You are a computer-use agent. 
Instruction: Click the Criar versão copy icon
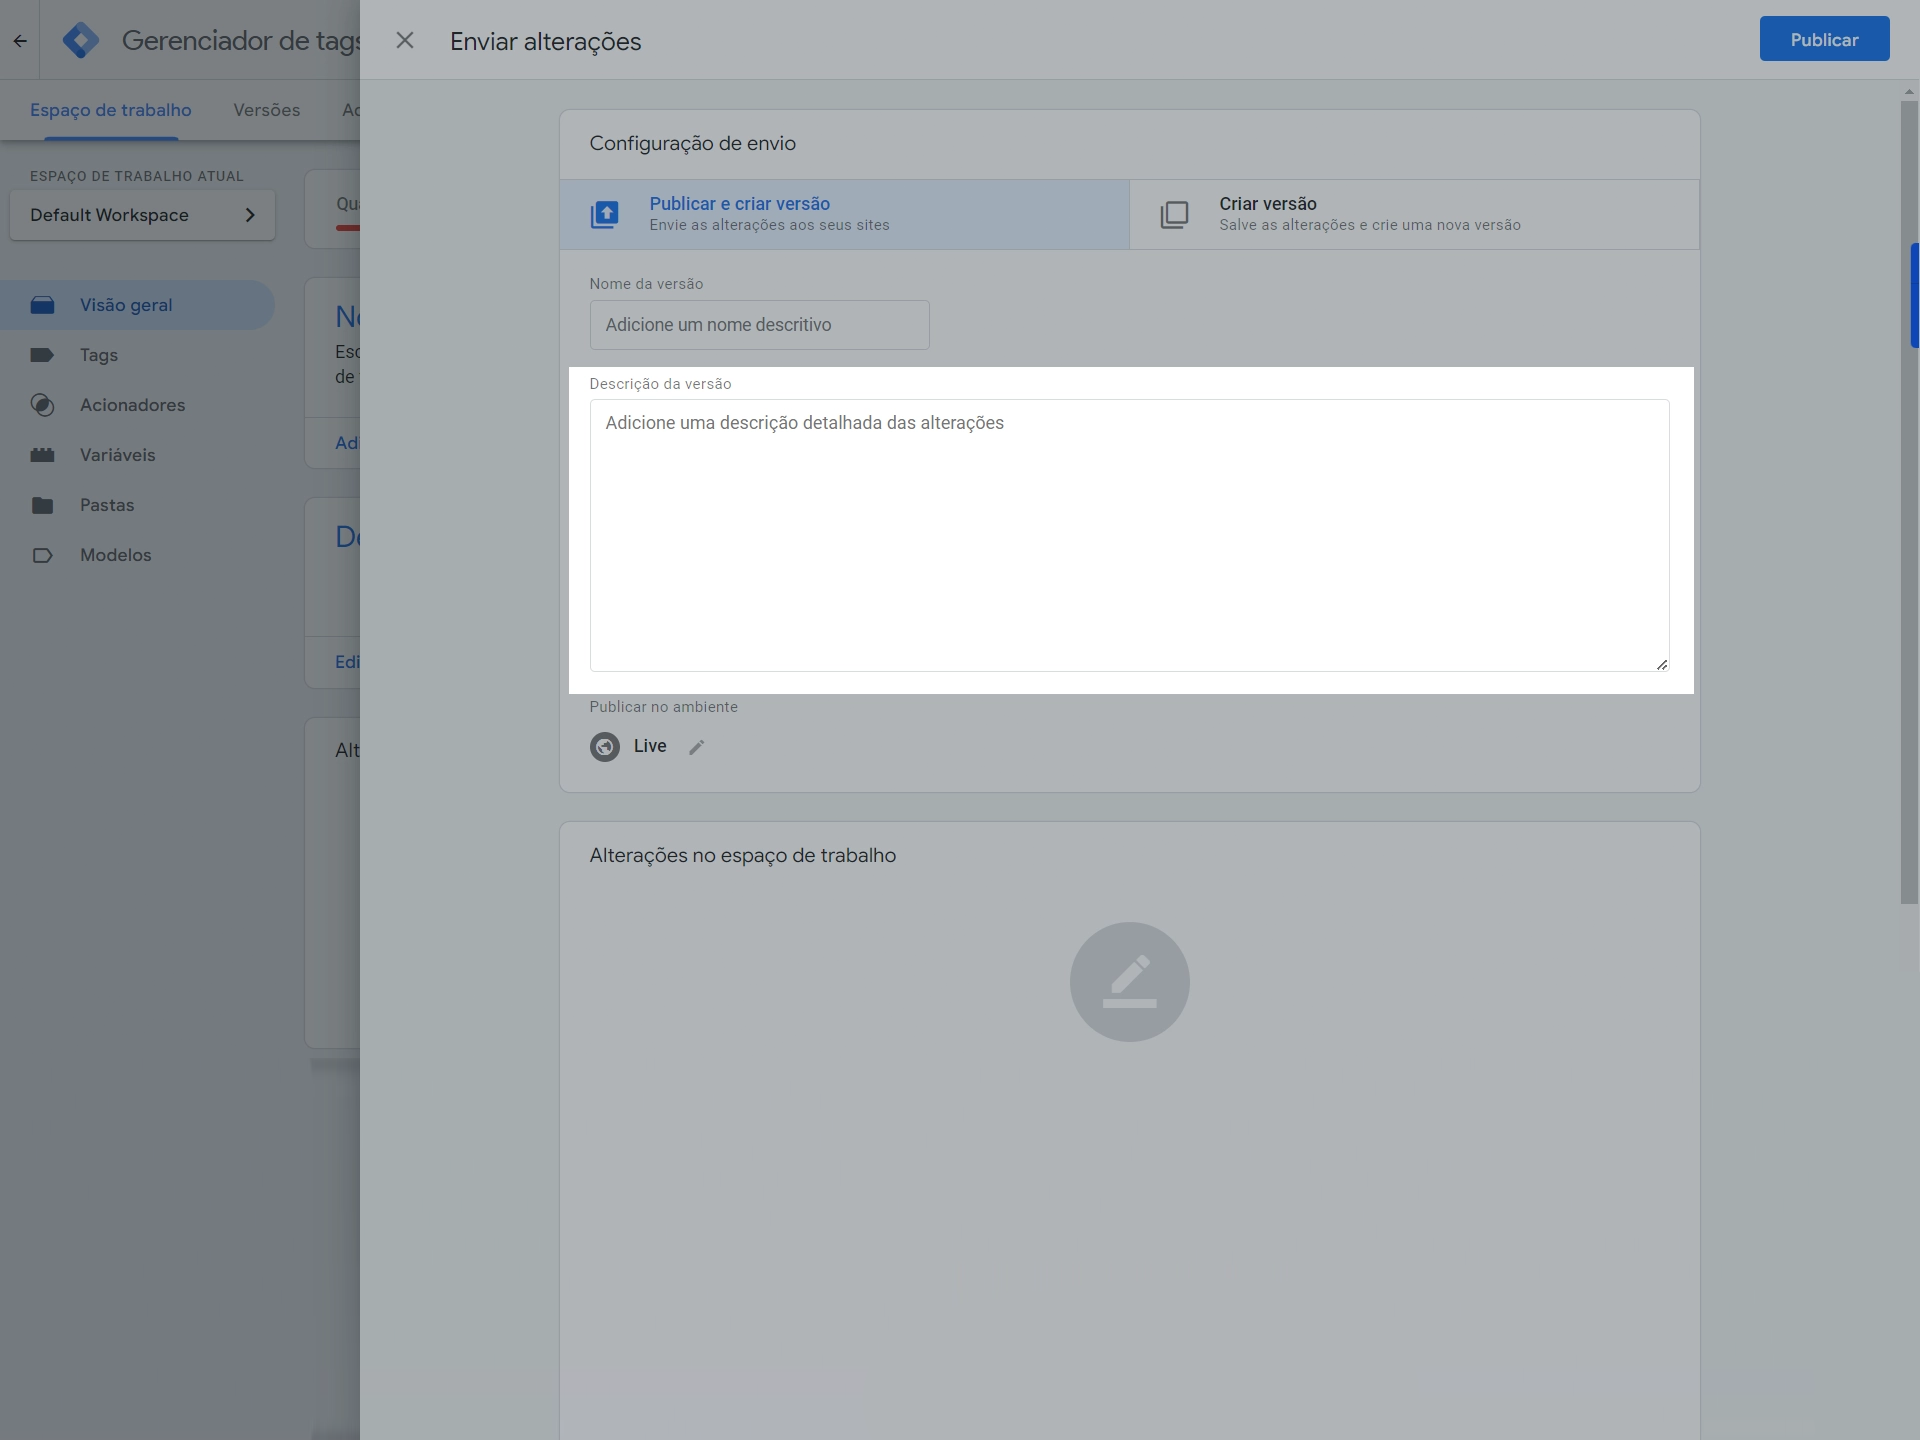1174,215
